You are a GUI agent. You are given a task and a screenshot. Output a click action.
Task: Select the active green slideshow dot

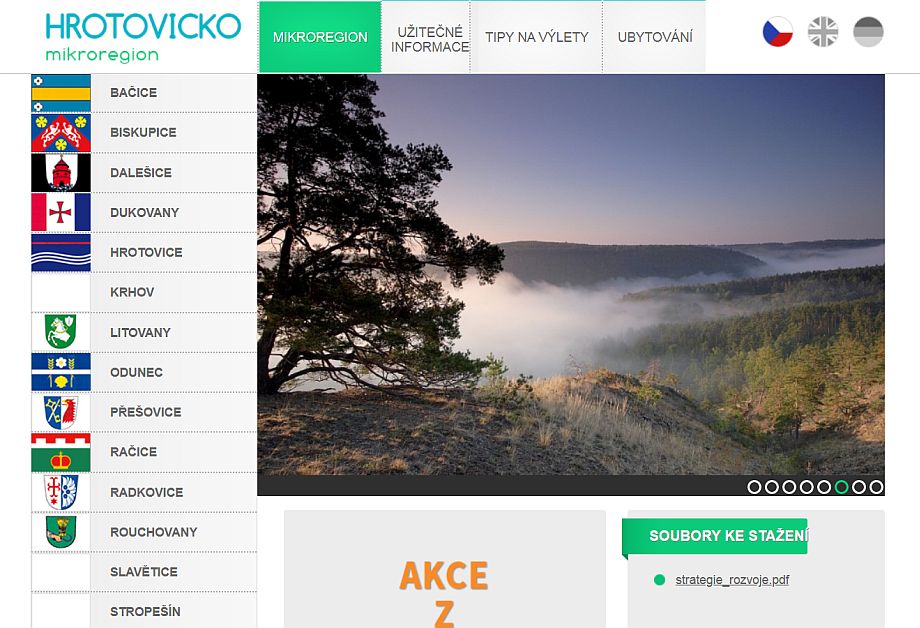pyautogui.click(x=841, y=487)
